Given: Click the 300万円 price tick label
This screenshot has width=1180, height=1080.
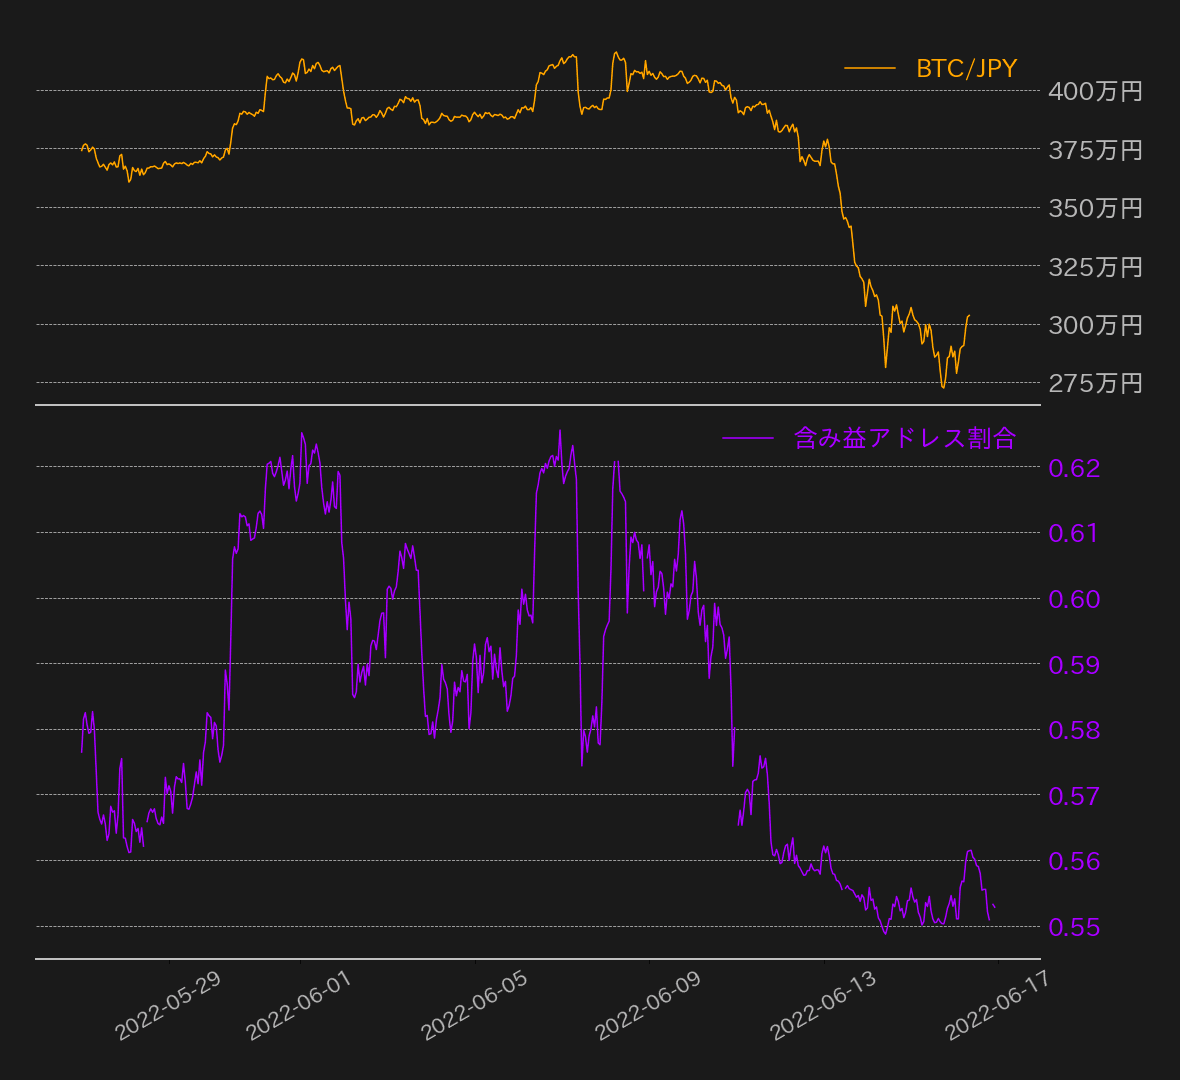Looking at the screenshot, I should (x=1095, y=325).
